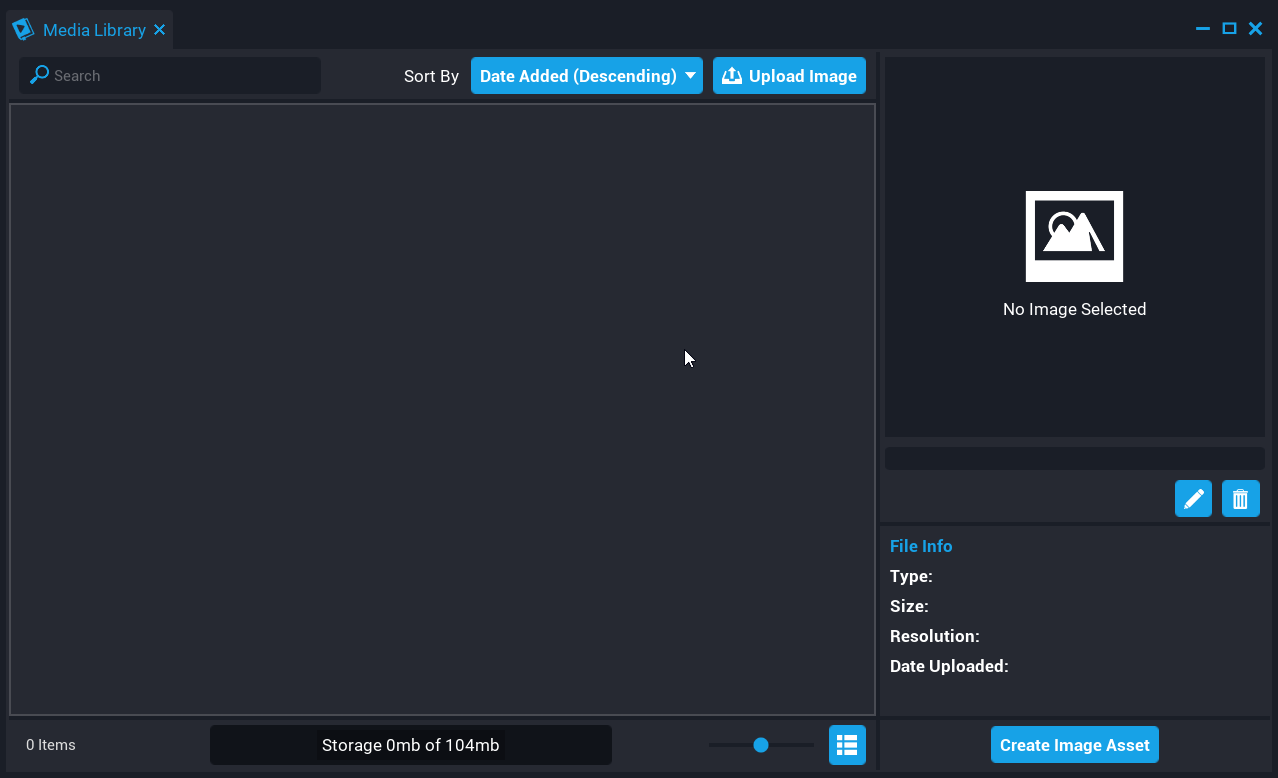
Task: Click the No Image Selected placeholder picture
Action: (1074, 236)
